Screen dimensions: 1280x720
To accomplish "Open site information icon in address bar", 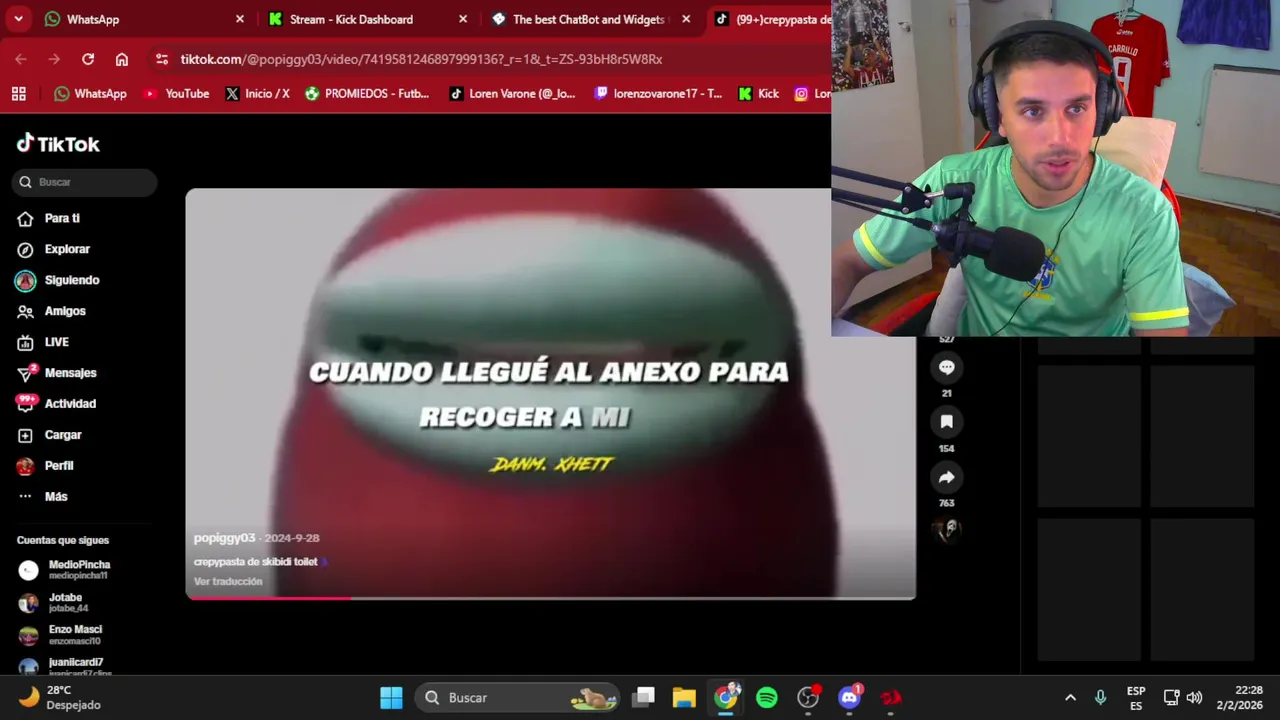I will point(162,59).
